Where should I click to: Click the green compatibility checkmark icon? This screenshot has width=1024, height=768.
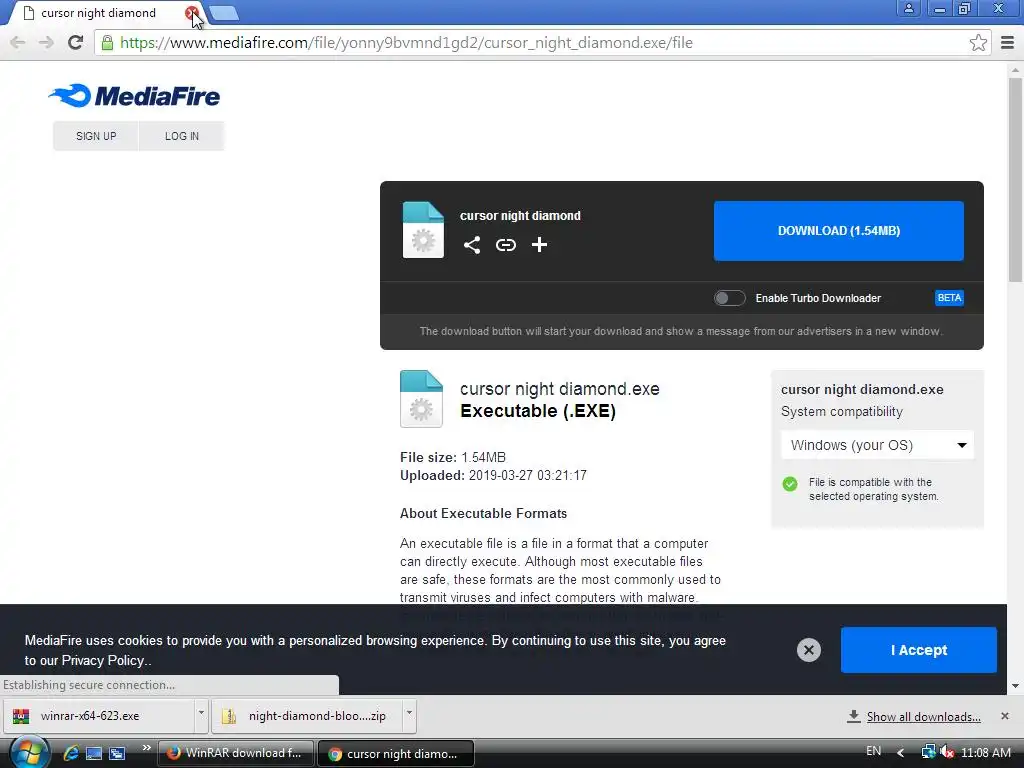click(790, 484)
